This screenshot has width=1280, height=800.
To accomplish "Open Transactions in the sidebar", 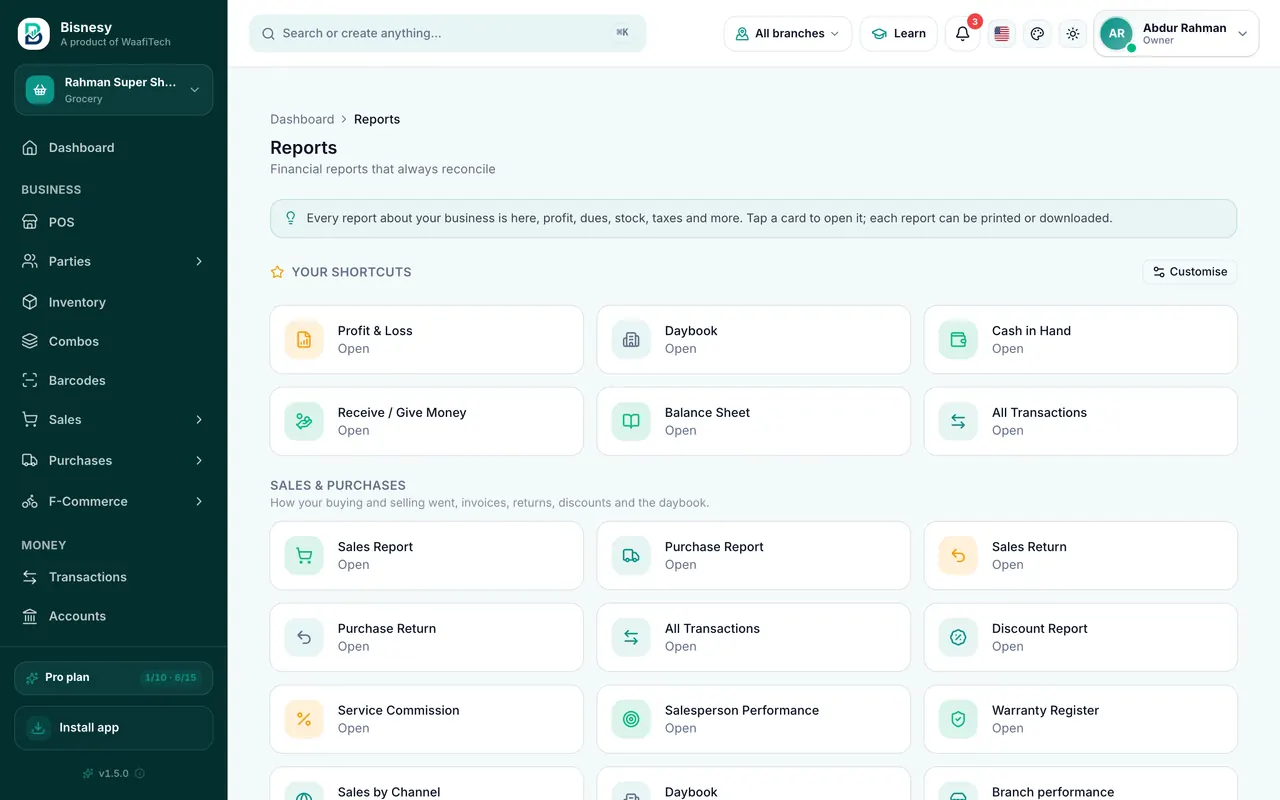I will [114, 577].
